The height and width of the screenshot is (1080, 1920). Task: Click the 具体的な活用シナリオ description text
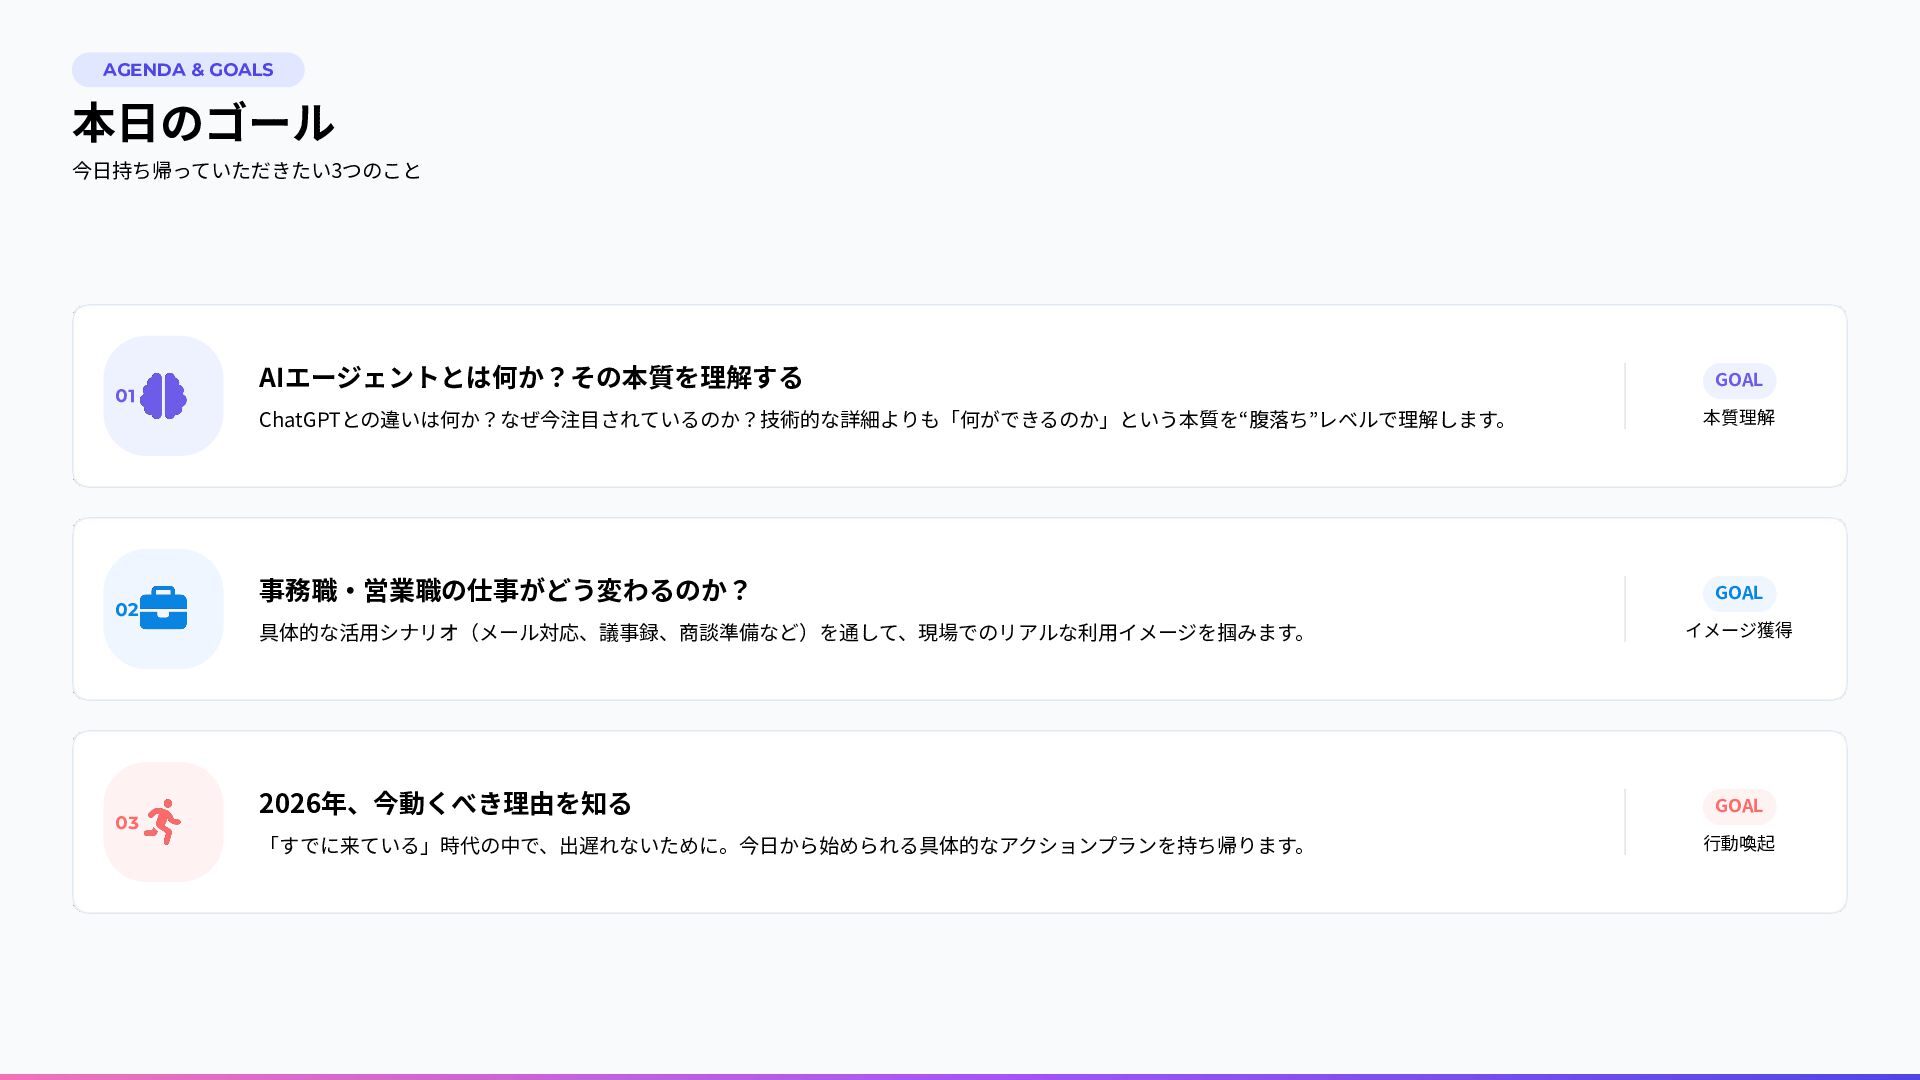click(x=782, y=633)
